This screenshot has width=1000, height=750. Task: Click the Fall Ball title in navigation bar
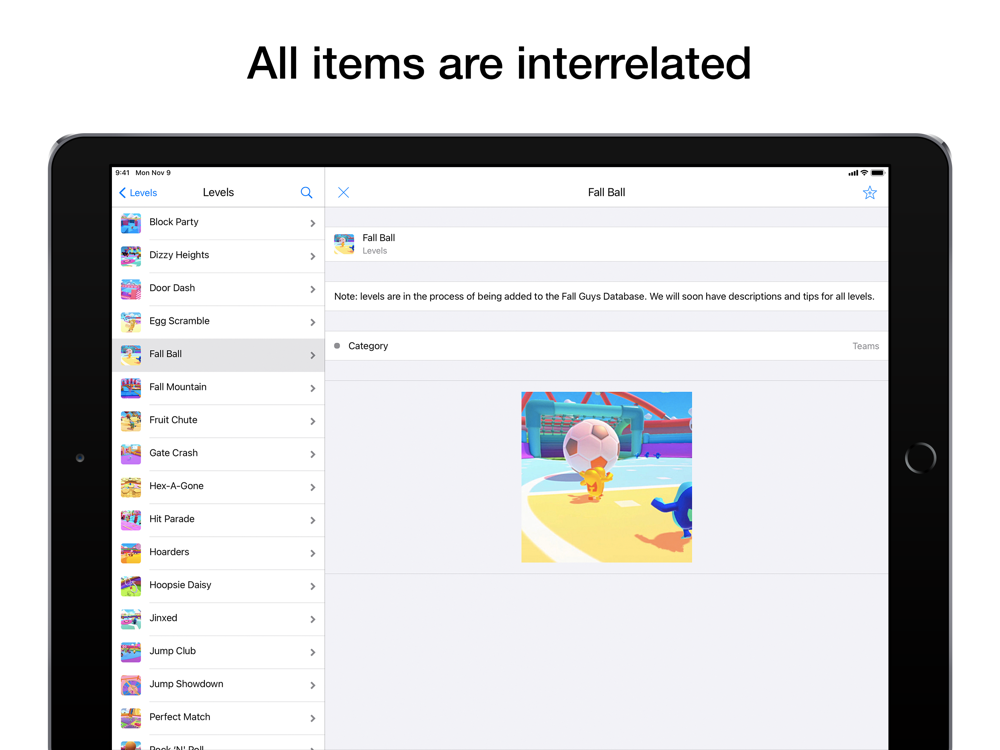(607, 193)
